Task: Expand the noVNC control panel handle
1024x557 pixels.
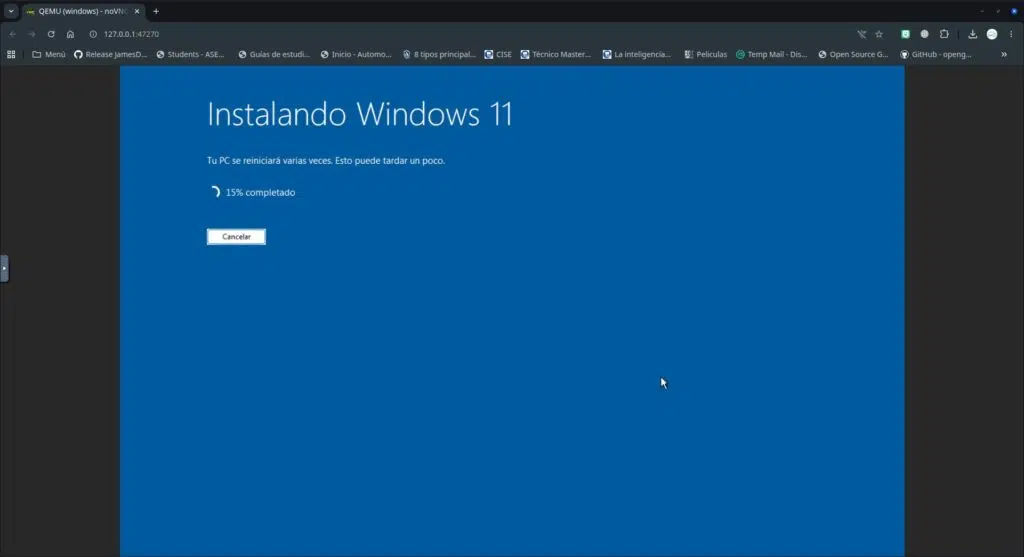Action: click(4, 268)
